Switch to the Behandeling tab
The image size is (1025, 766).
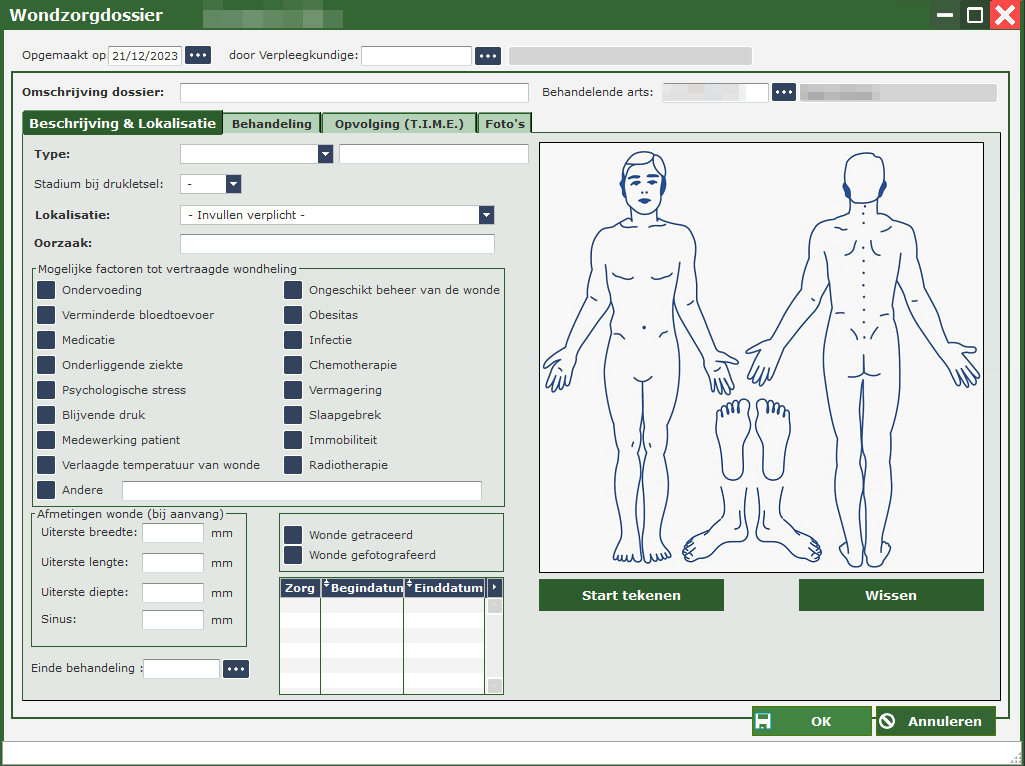(x=271, y=124)
